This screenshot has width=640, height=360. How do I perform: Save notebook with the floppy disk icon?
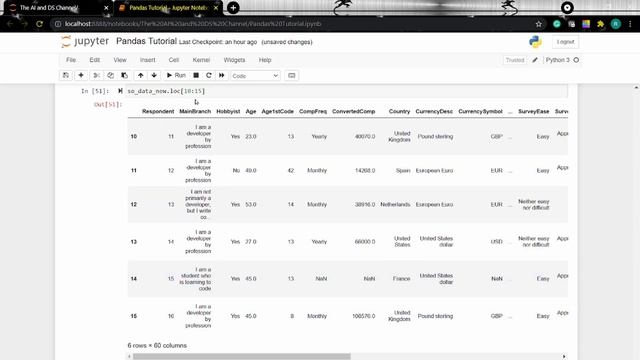point(66,76)
